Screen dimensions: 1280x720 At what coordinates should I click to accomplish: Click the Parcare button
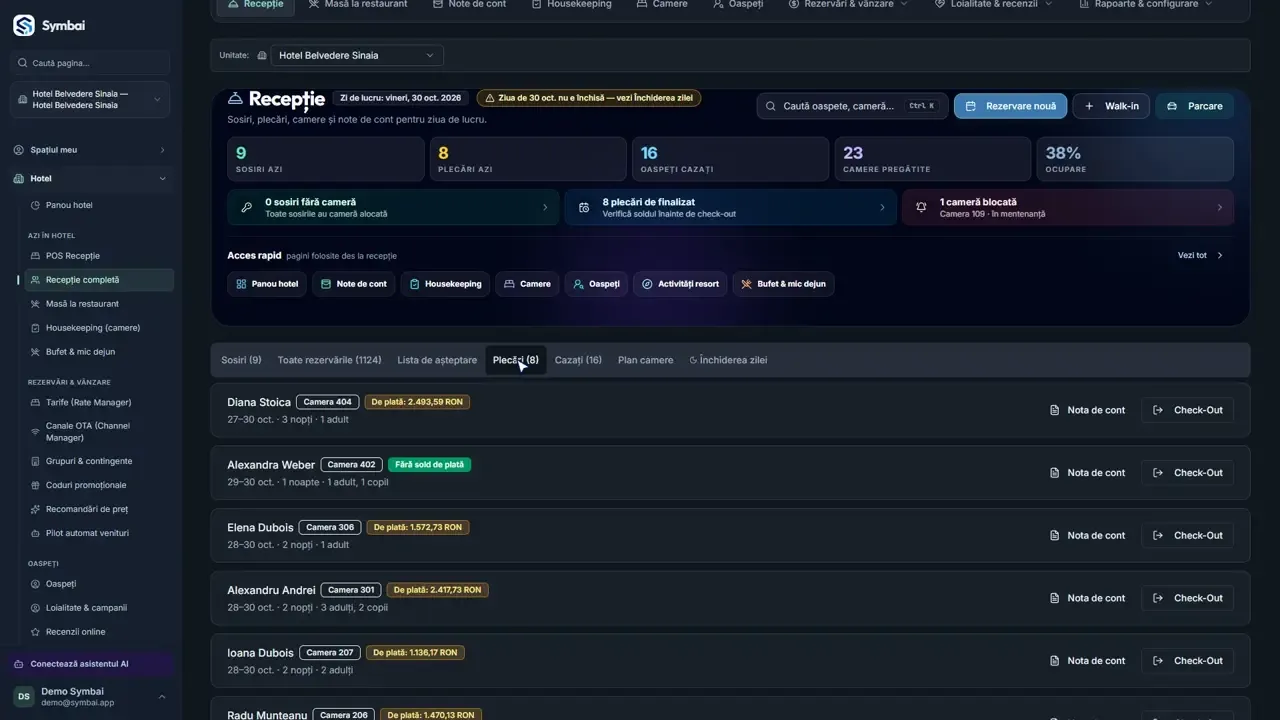[x=1195, y=106]
